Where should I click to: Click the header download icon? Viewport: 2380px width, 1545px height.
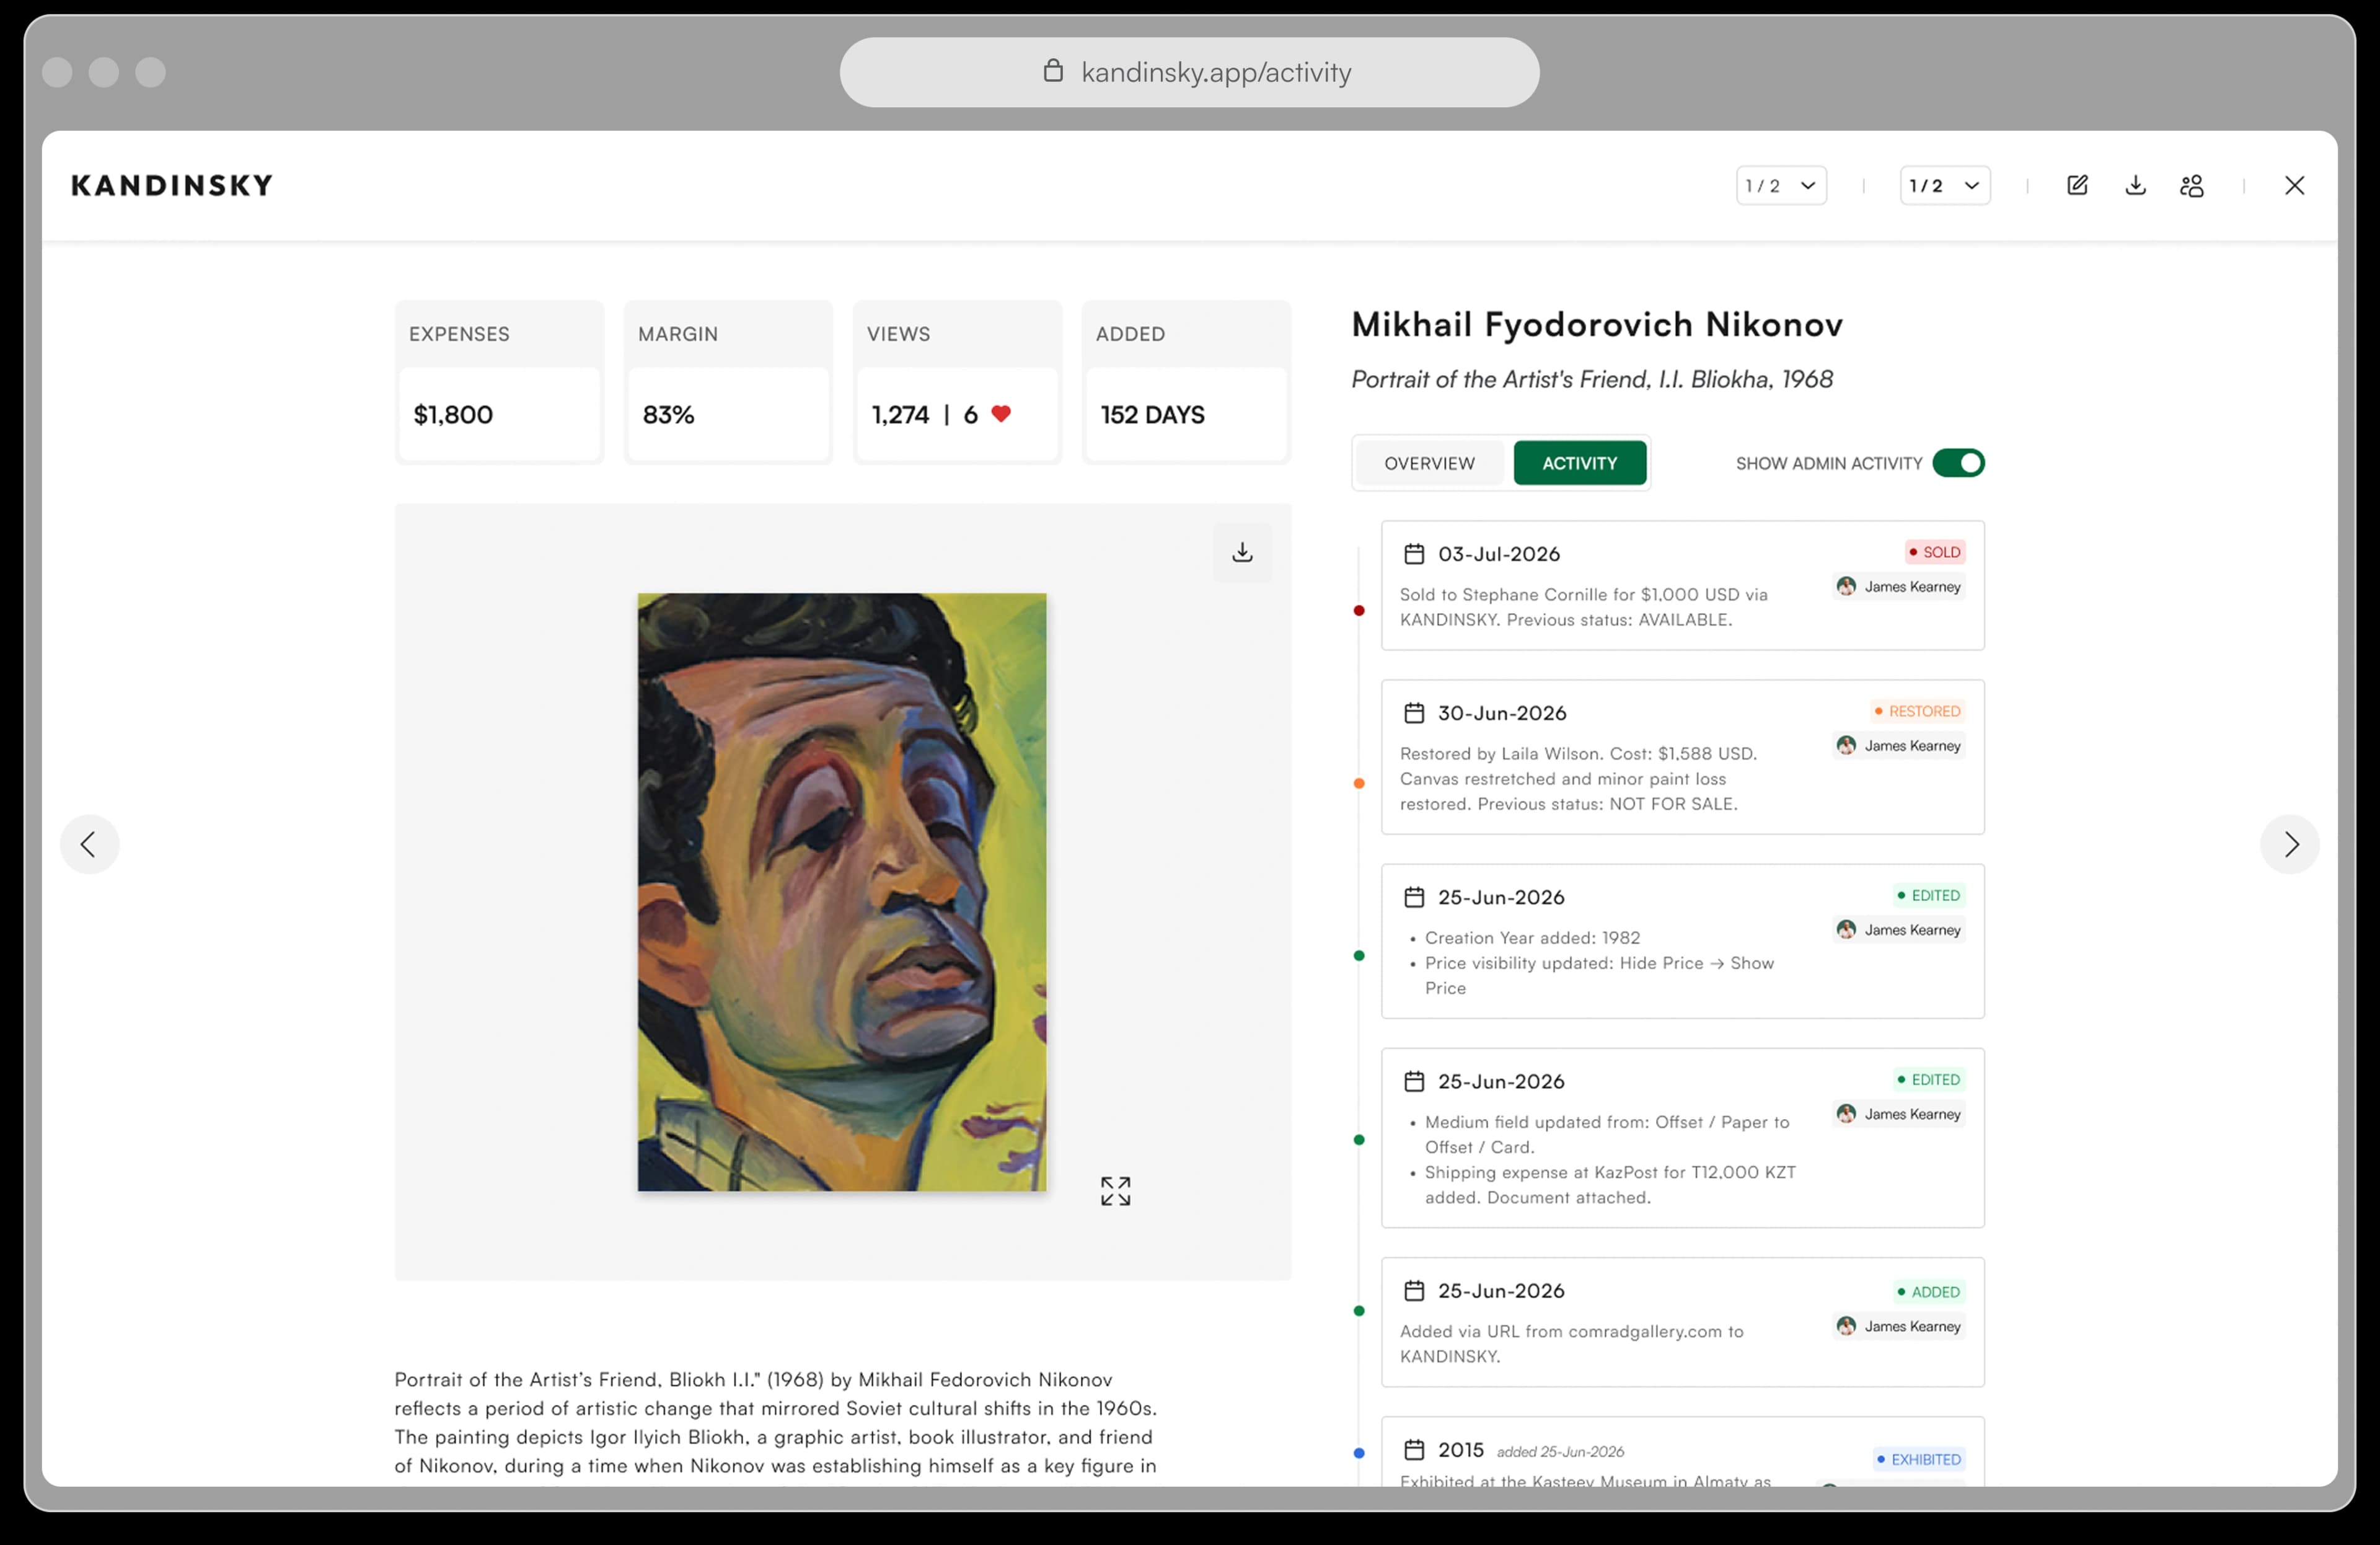[2135, 185]
